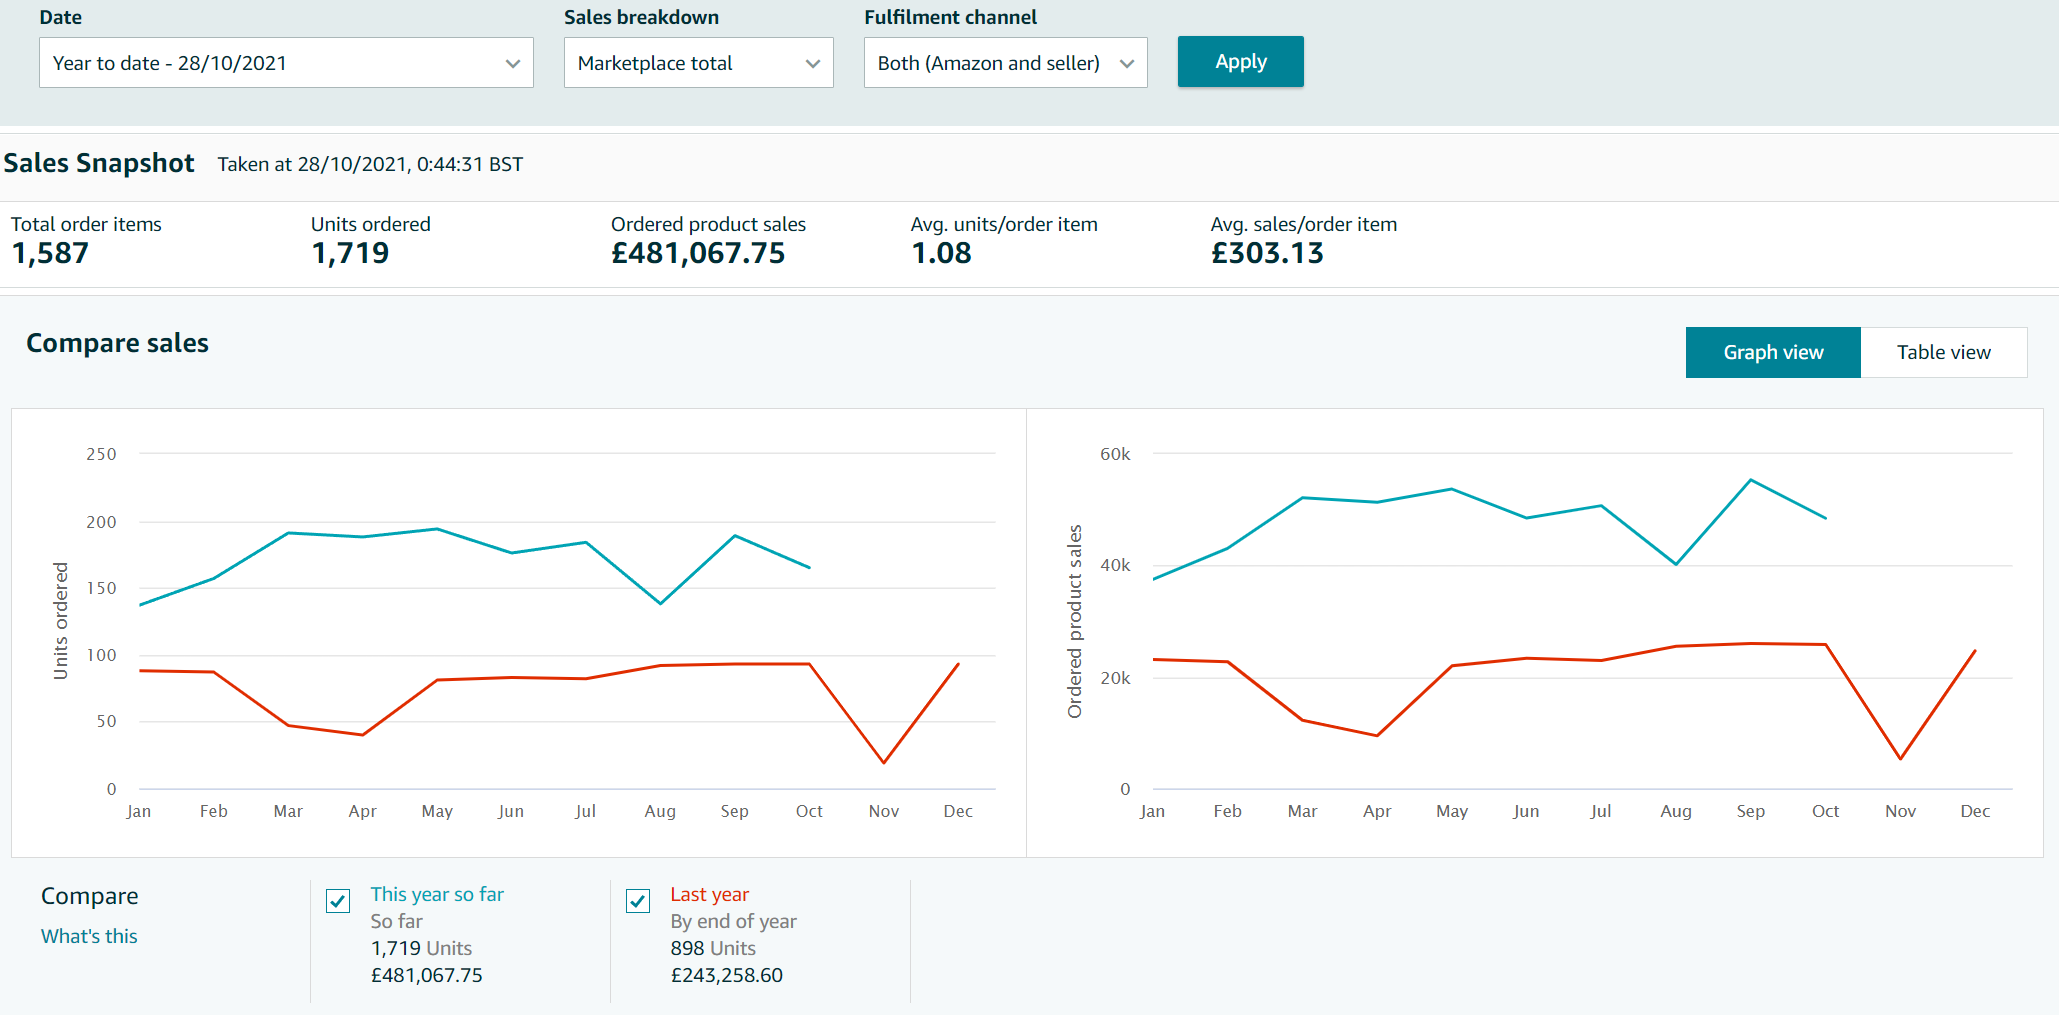2059x1015 pixels.
Task: Click the This year so far label
Action: click(x=437, y=894)
